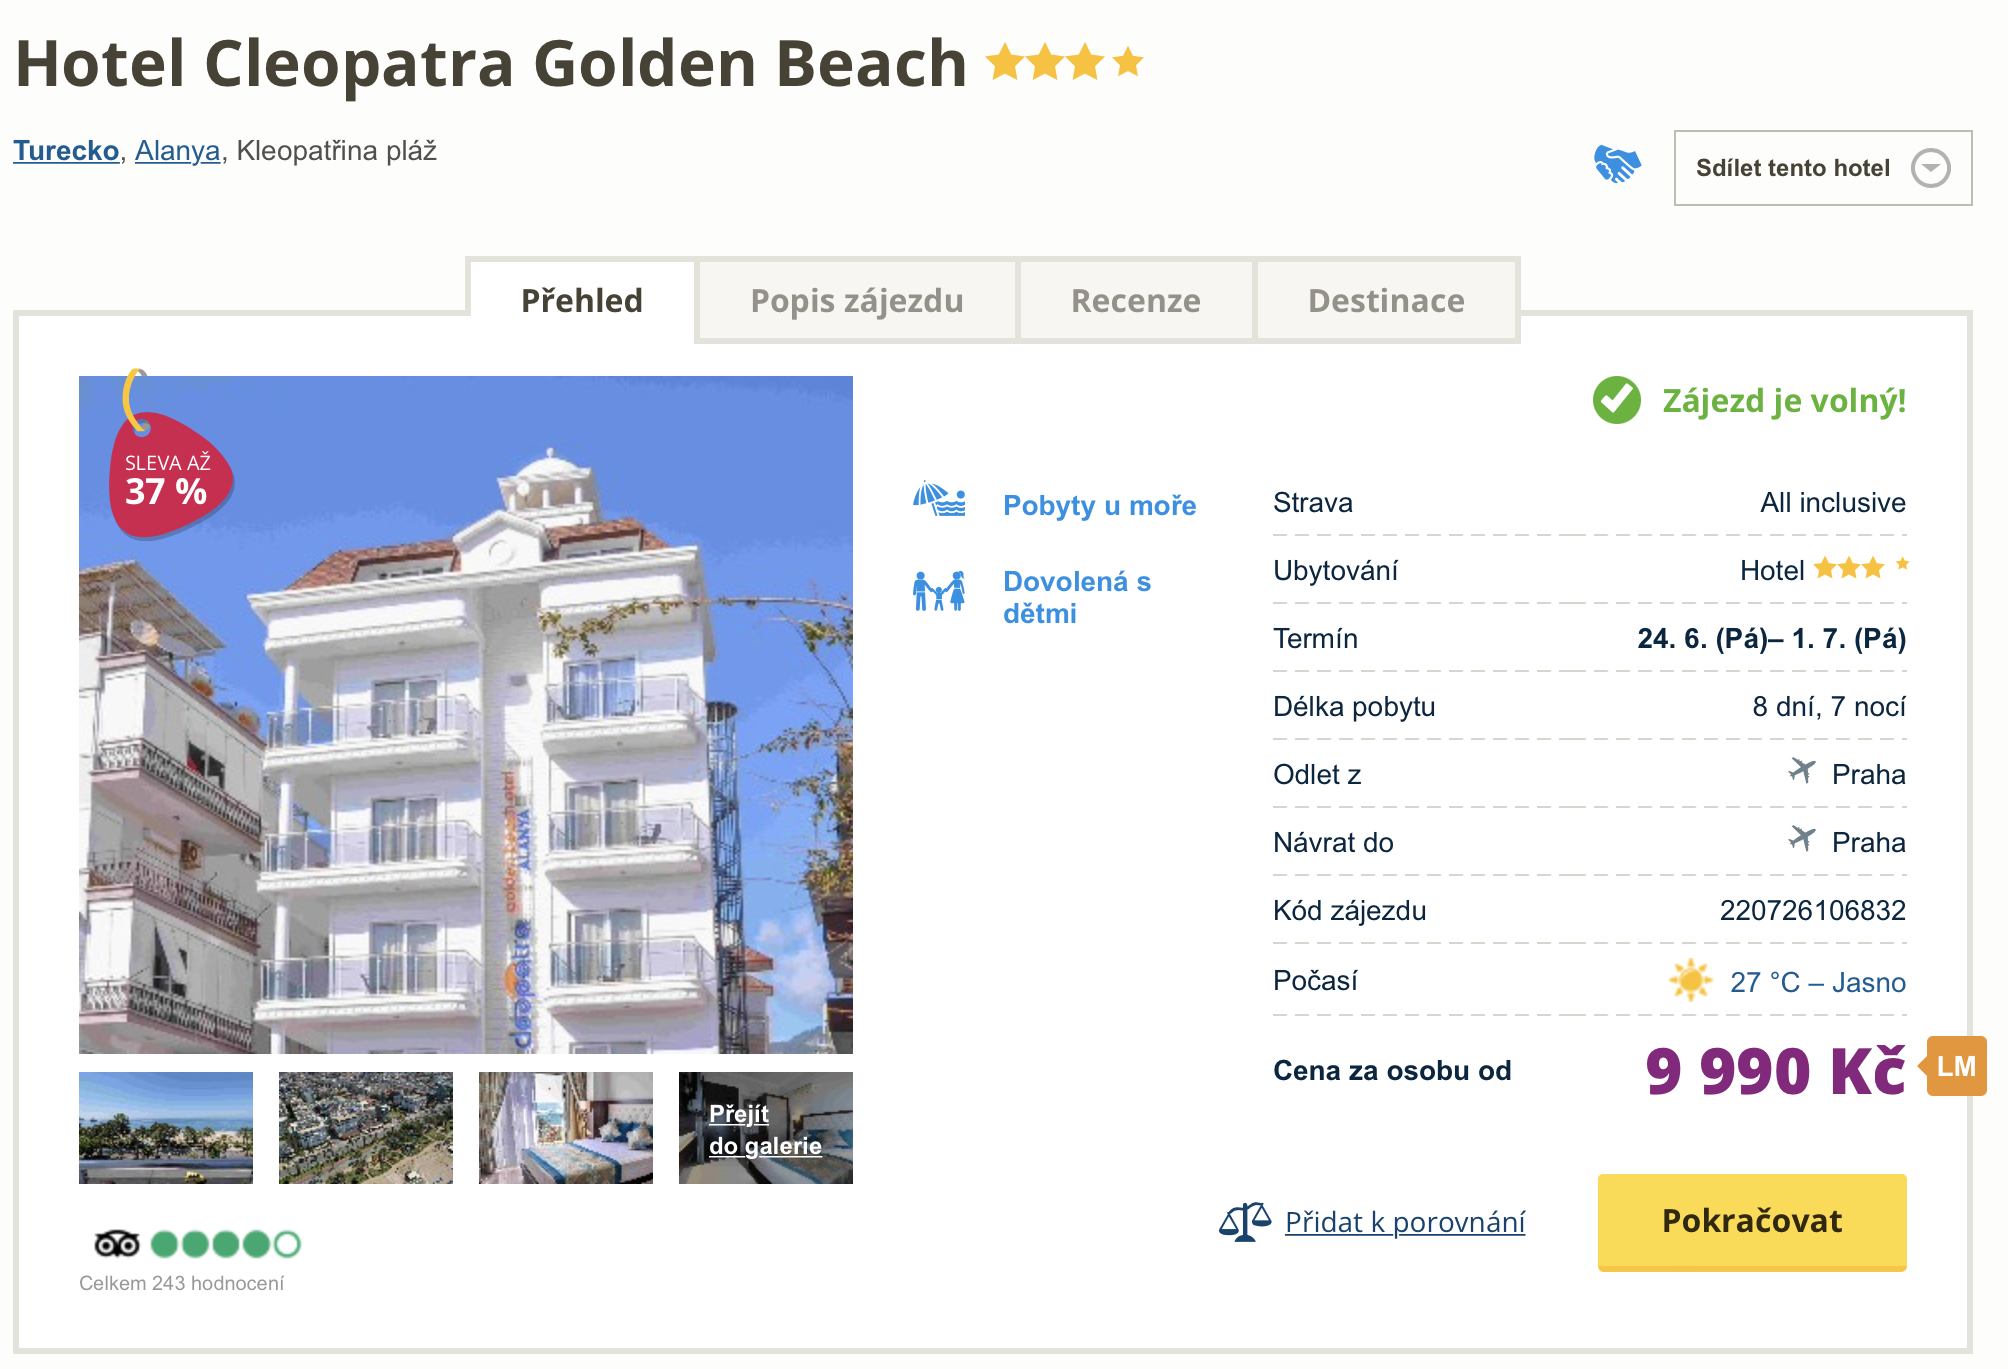This screenshot has width=2008, height=1369.
Task: Switch to the Popis zájezdu tab
Action: (x=856, y=301)
